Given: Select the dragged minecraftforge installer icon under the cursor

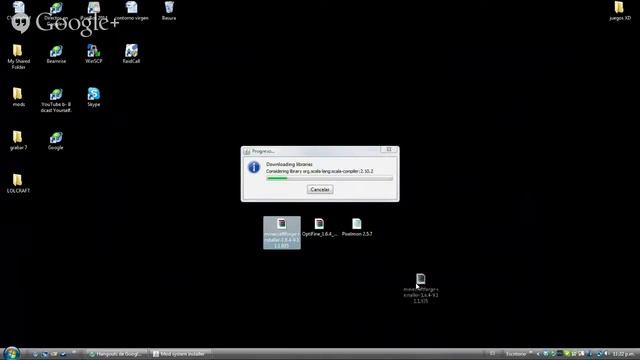Looking at the screenshot, I should click(x=421, y=288).
